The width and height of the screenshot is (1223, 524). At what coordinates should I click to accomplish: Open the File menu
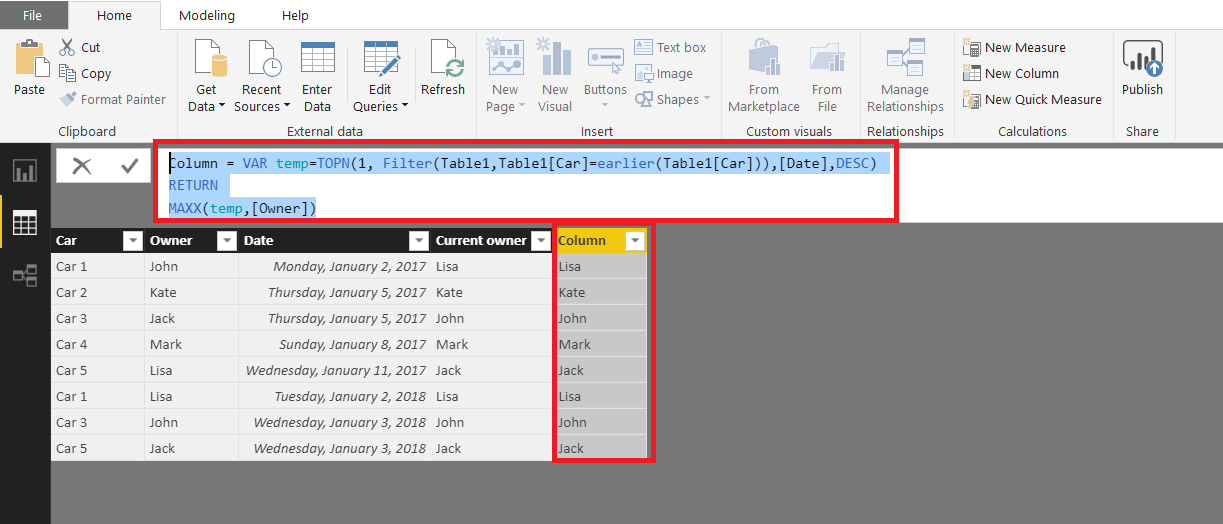[x=33, y=15]
